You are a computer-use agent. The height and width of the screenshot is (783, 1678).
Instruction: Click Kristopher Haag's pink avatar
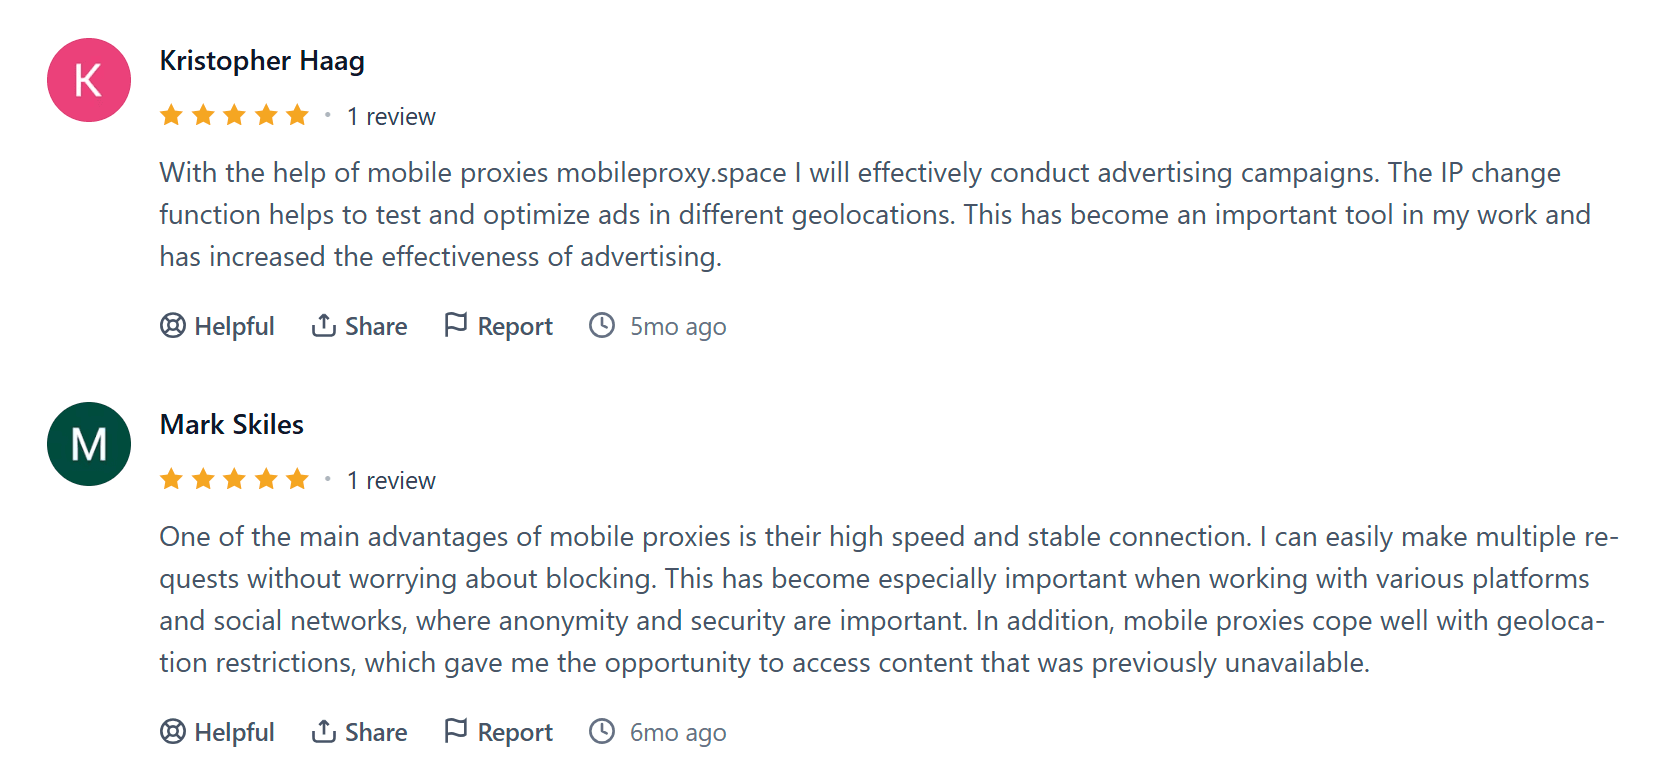coord(89,80)
